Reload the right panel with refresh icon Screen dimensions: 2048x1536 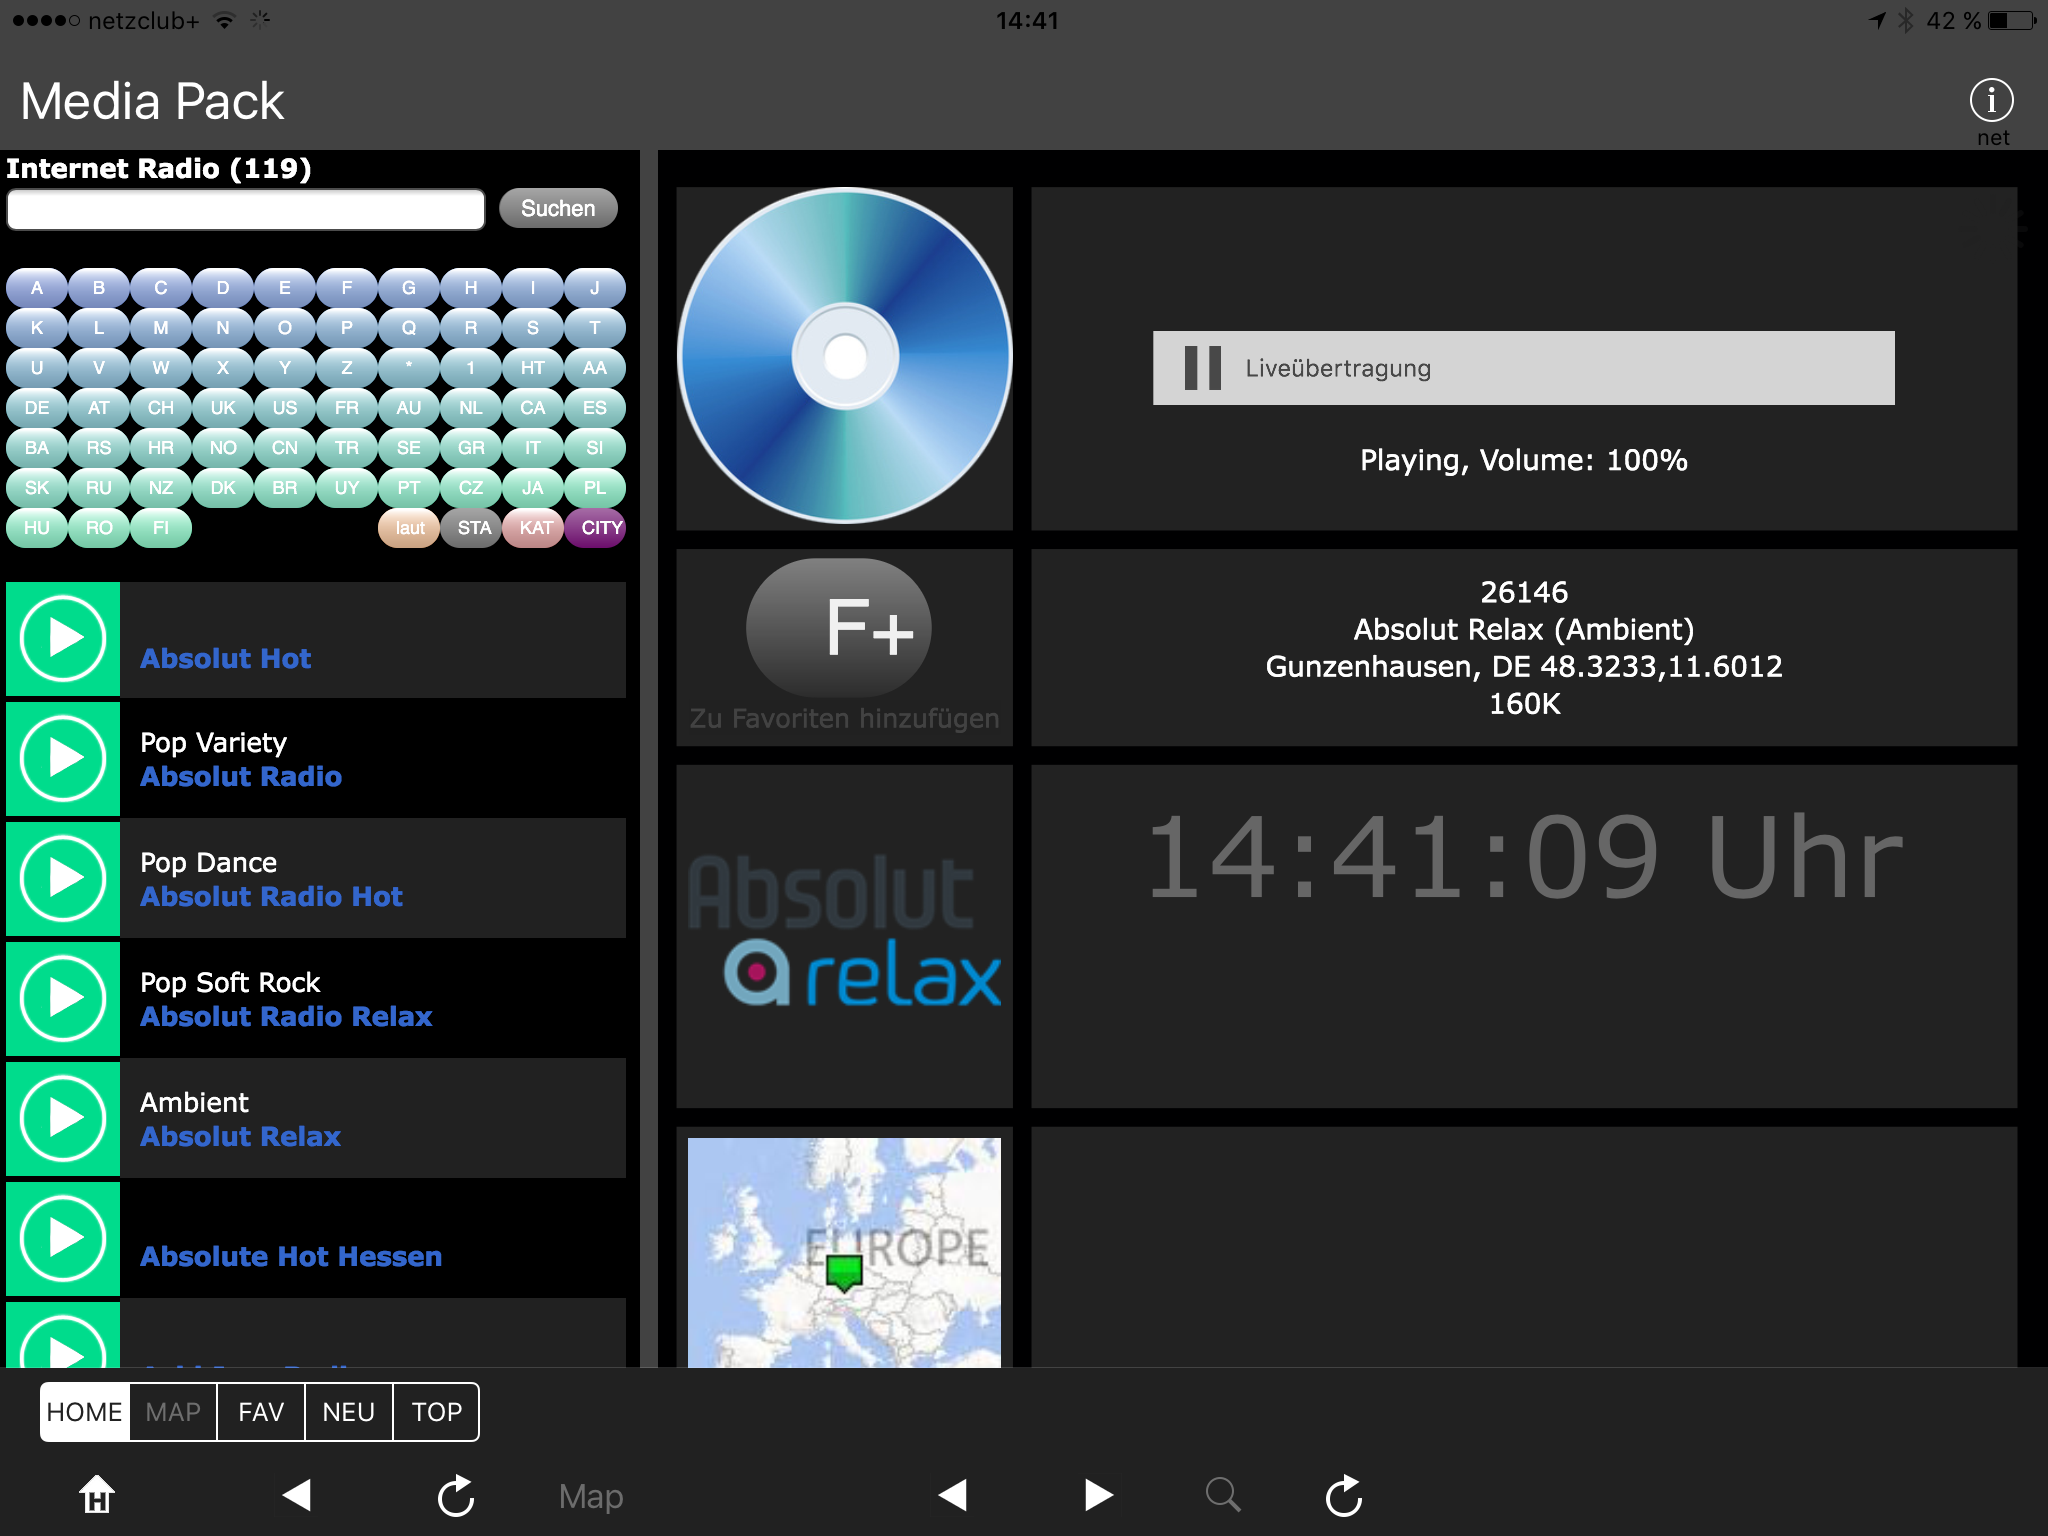coord(1344,1495)
